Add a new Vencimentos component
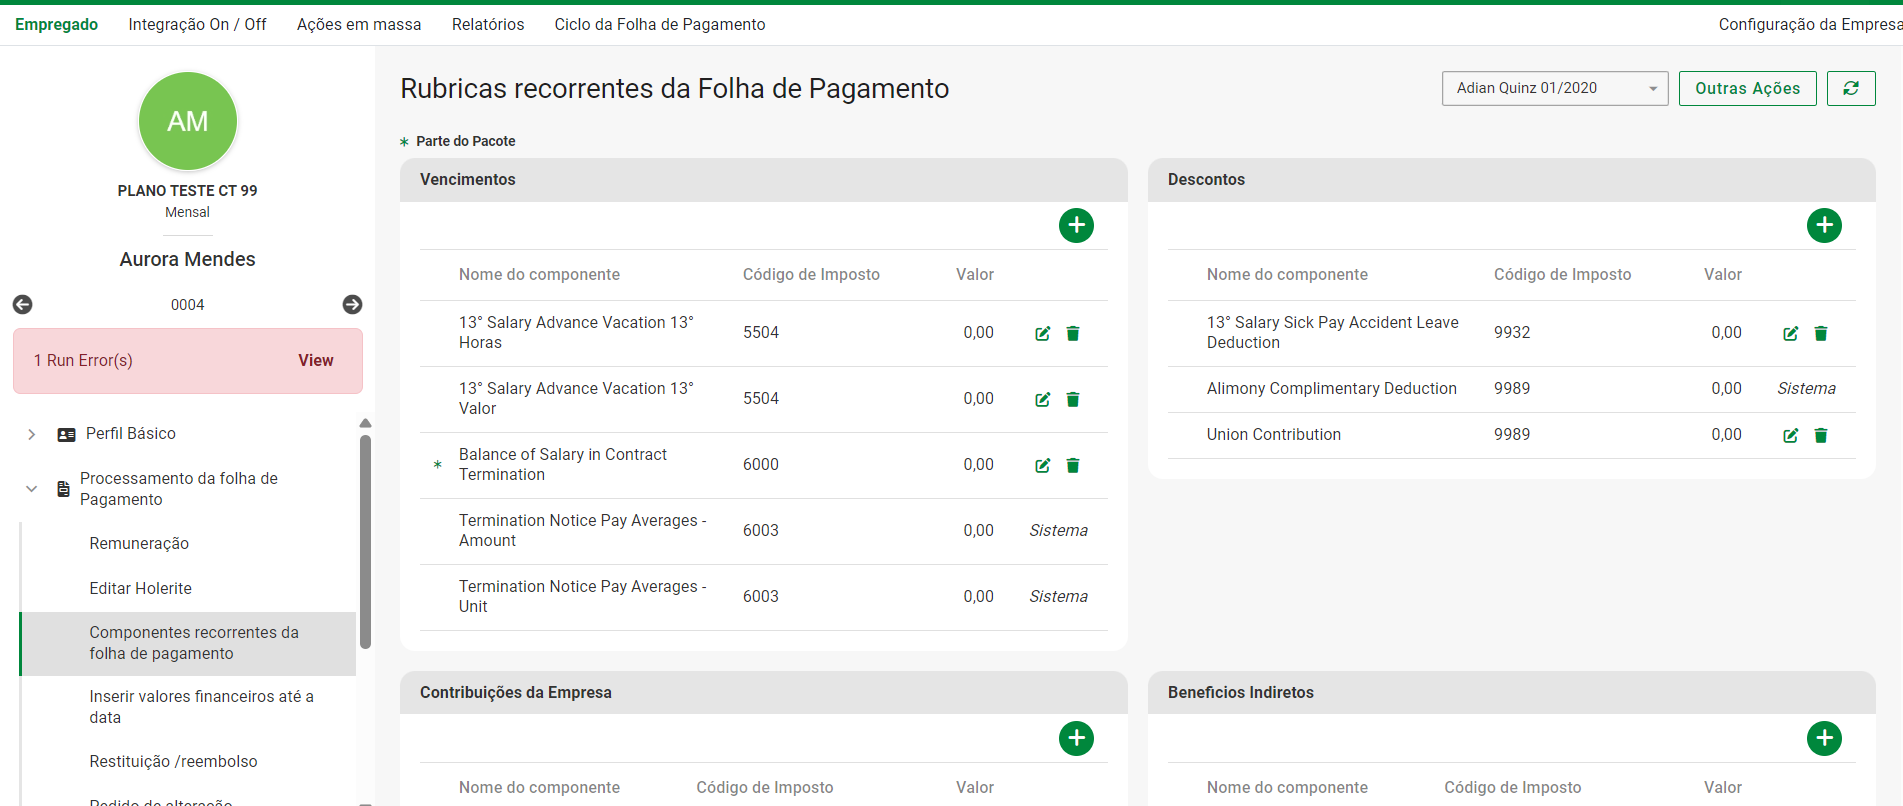The width and height of the screenshot is (1903, 806). coord(1076,225)
